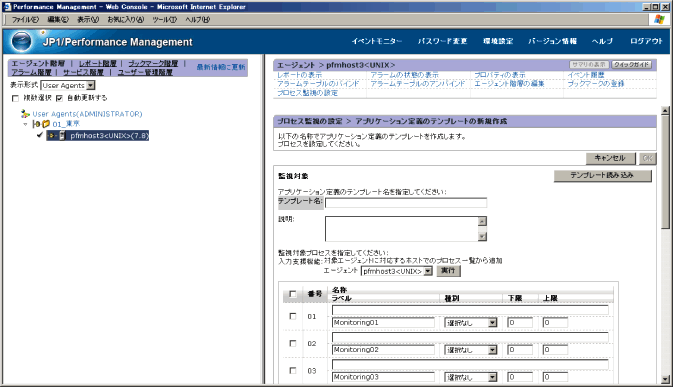Image resolution: width=673 pixels, height=387 pixels.
Task: Click the 説明 text area
Action: (401, 229)
